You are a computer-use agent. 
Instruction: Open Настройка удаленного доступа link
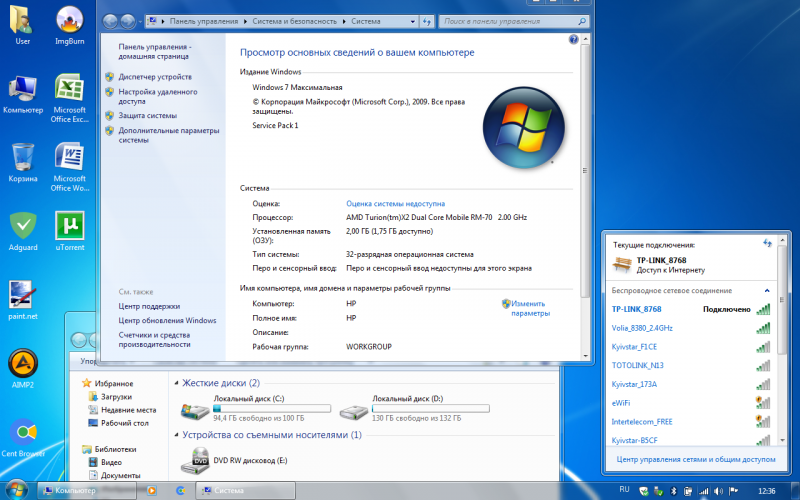coord(158,96)
